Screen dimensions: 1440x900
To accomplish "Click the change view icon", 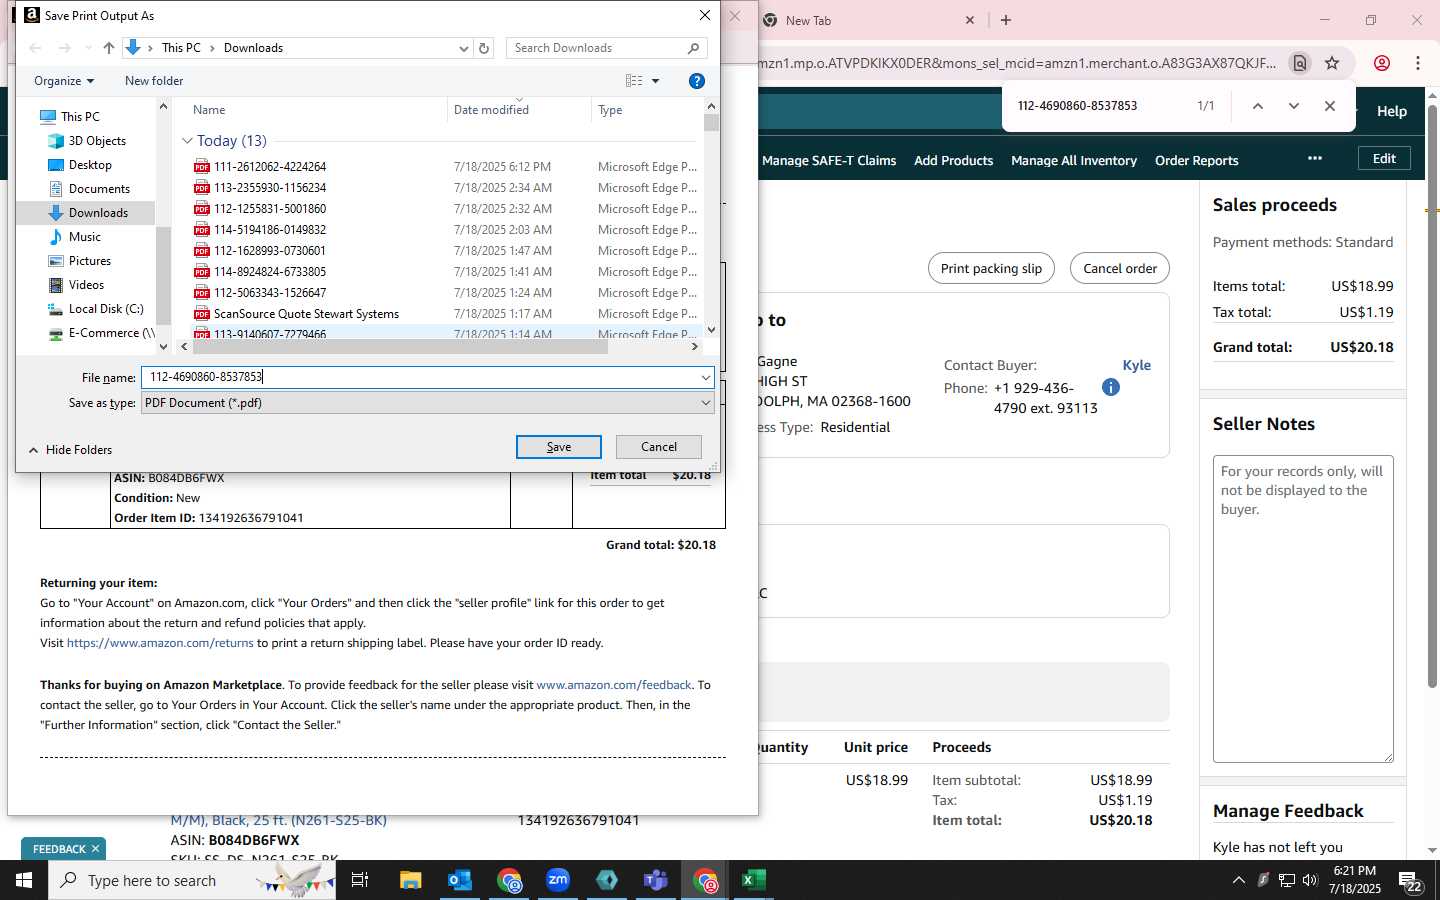I will (634, 81).
